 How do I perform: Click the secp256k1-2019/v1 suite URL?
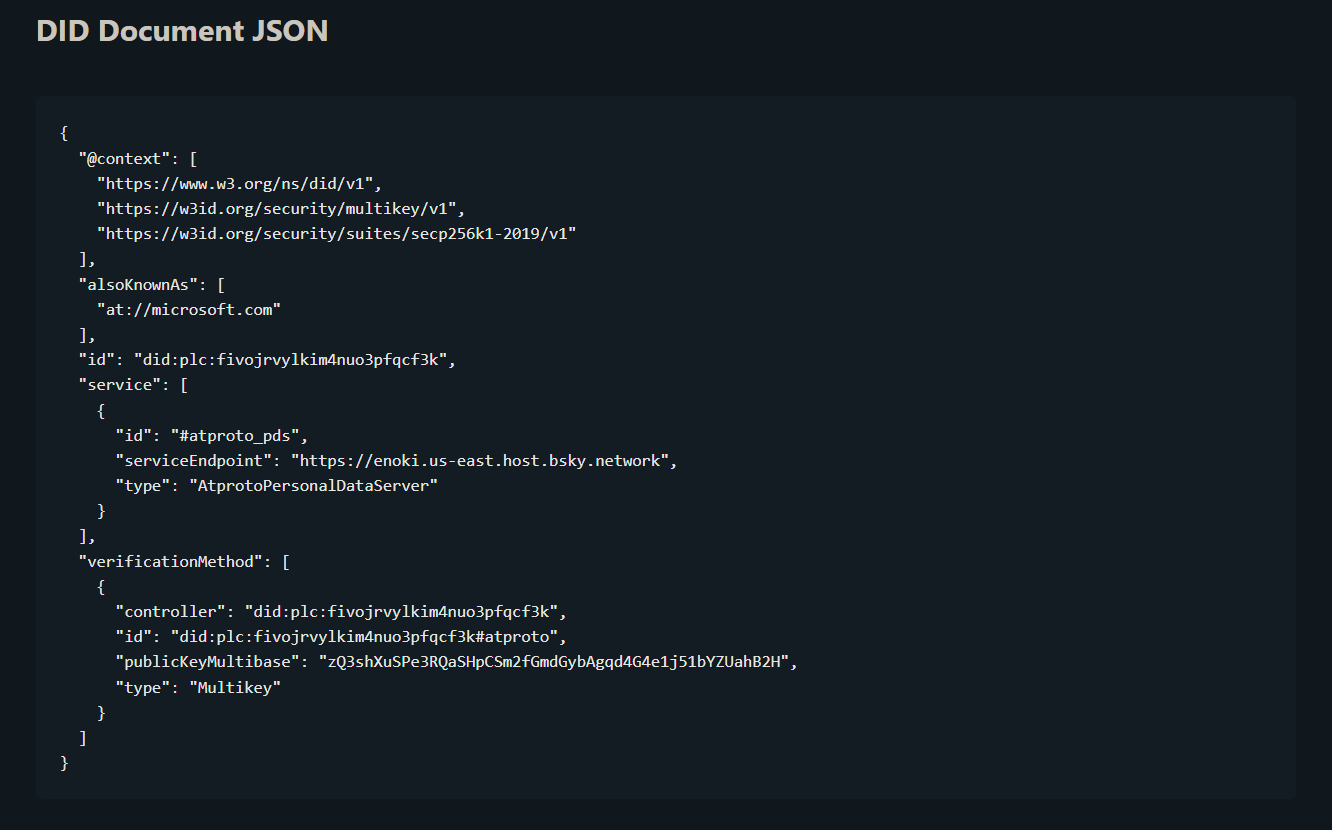point(337,234)
